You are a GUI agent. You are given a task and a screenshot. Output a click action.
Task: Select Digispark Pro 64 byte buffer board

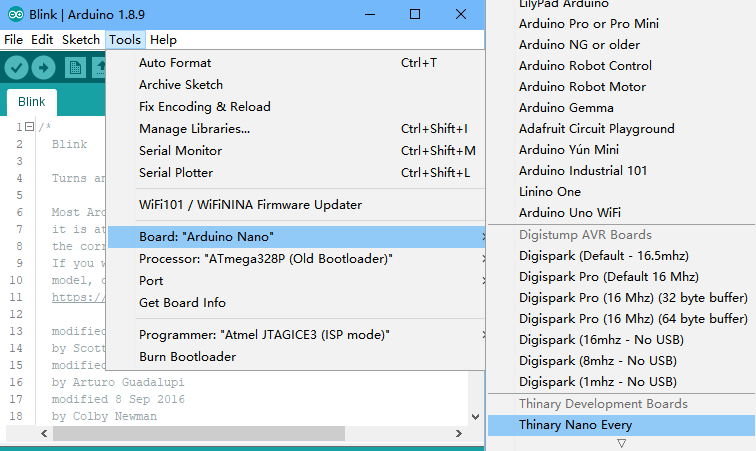[x=621, y=319]
